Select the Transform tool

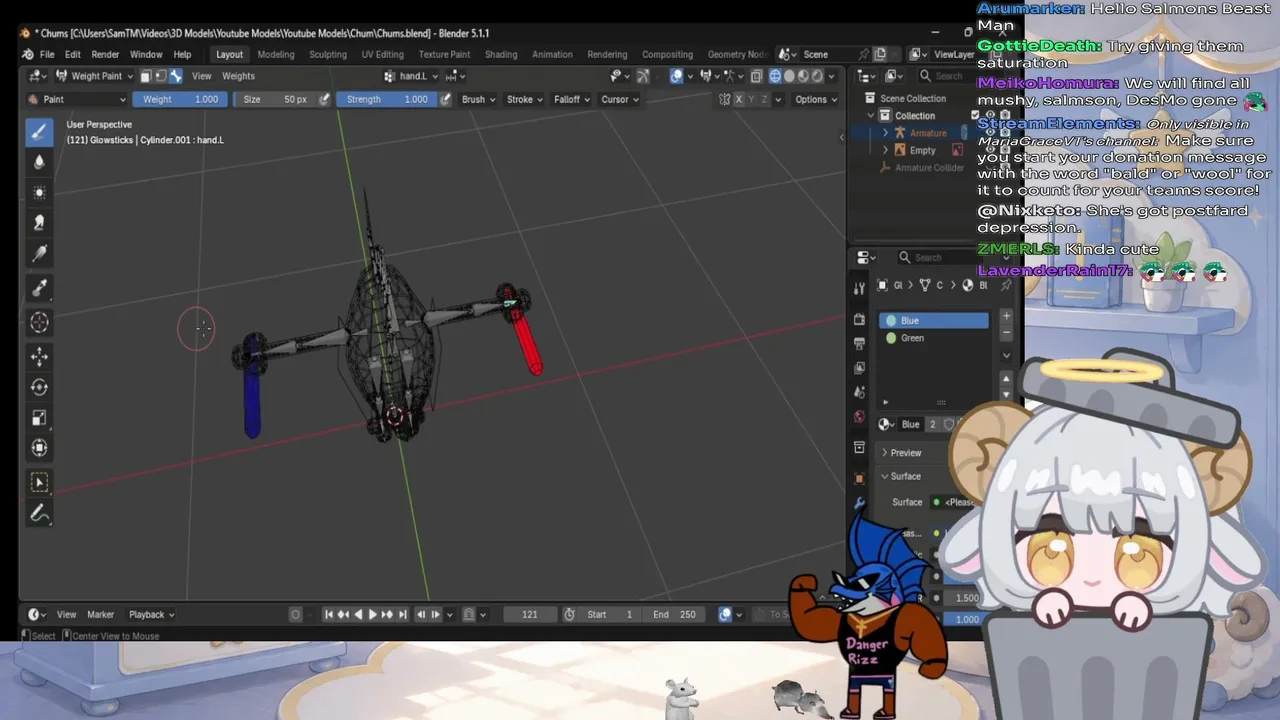pyautogui.click(x=40, y=448)
